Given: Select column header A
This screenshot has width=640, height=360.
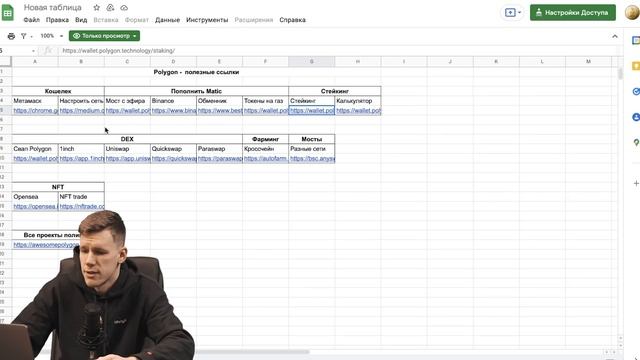Looking at the screenshot, I should [35, 62].
